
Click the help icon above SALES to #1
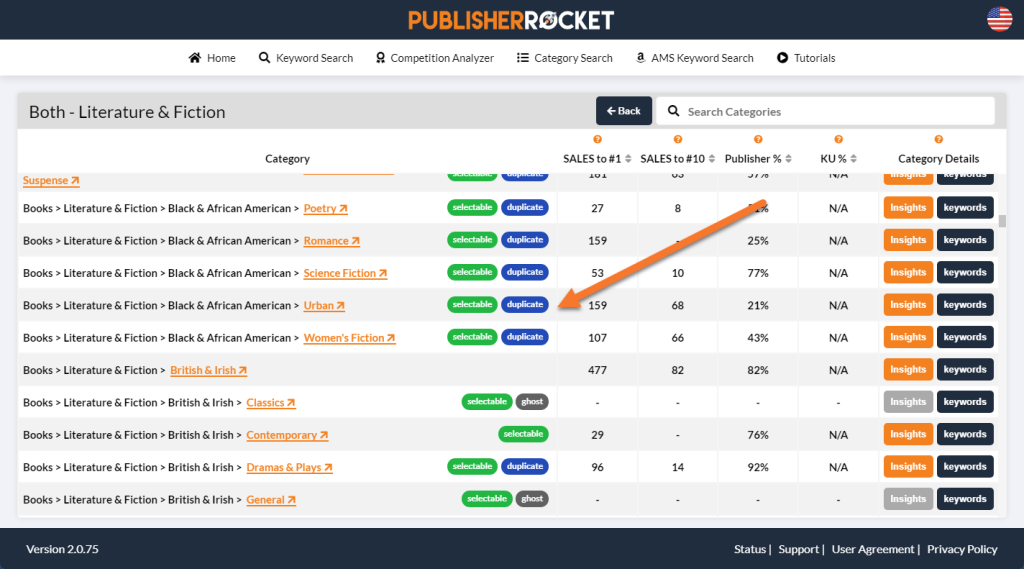click(598, 140)
